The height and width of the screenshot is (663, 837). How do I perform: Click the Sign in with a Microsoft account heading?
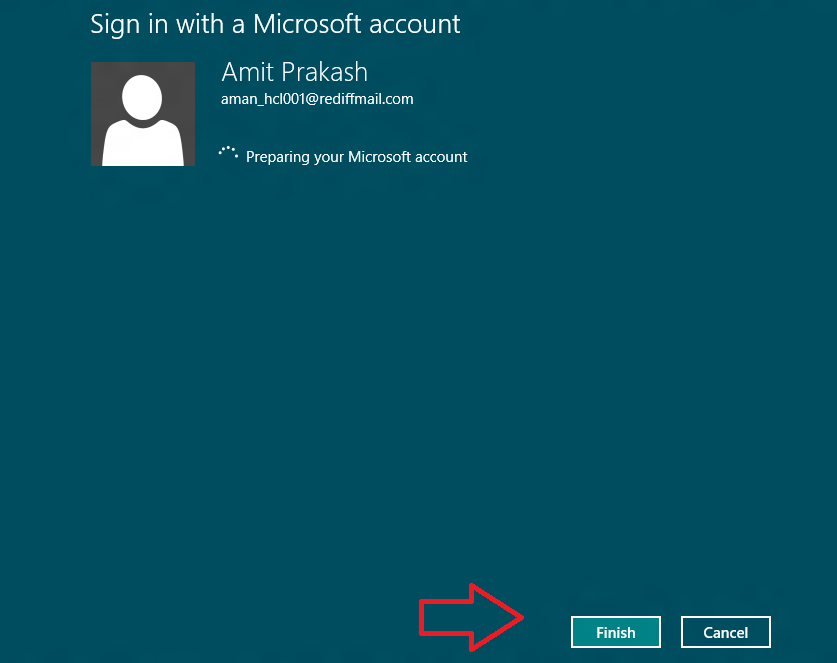275,24
